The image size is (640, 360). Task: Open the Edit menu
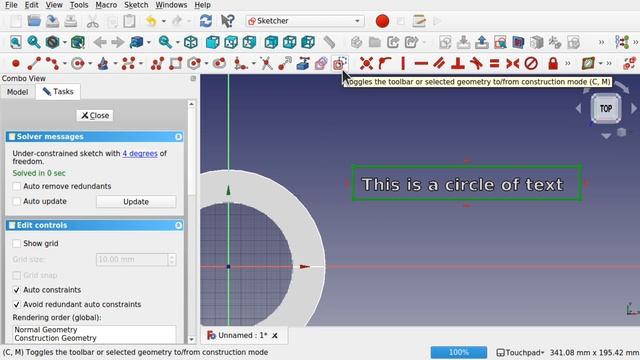[x=31, y=5]
